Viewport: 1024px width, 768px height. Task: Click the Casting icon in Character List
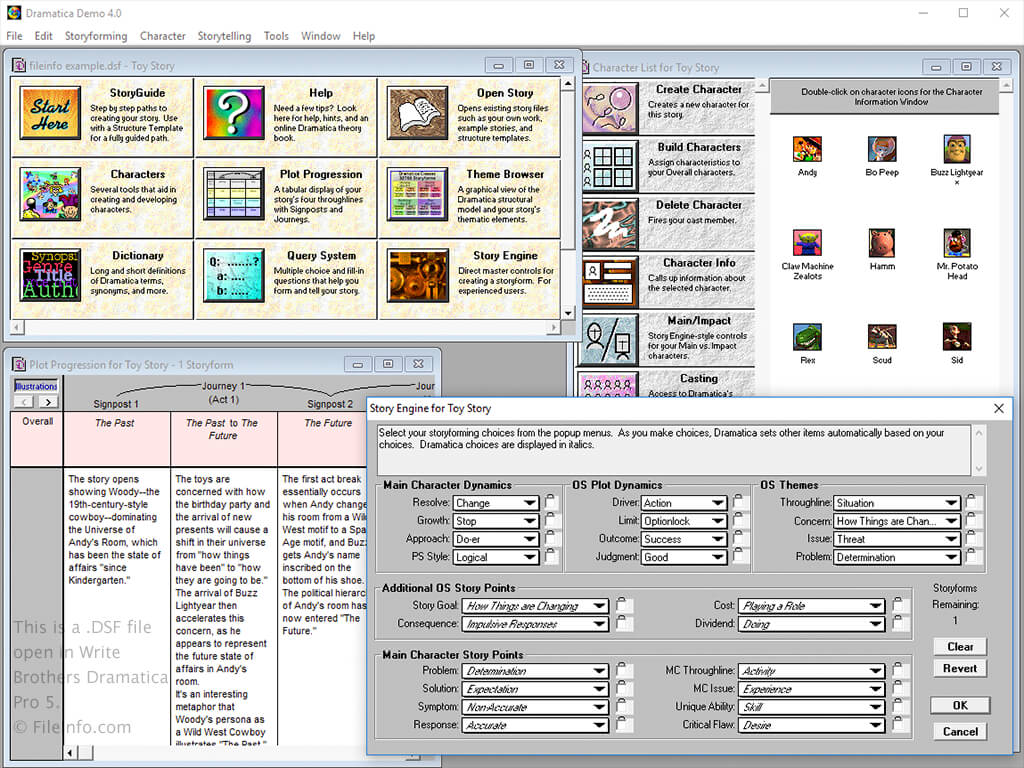(610, 385)
